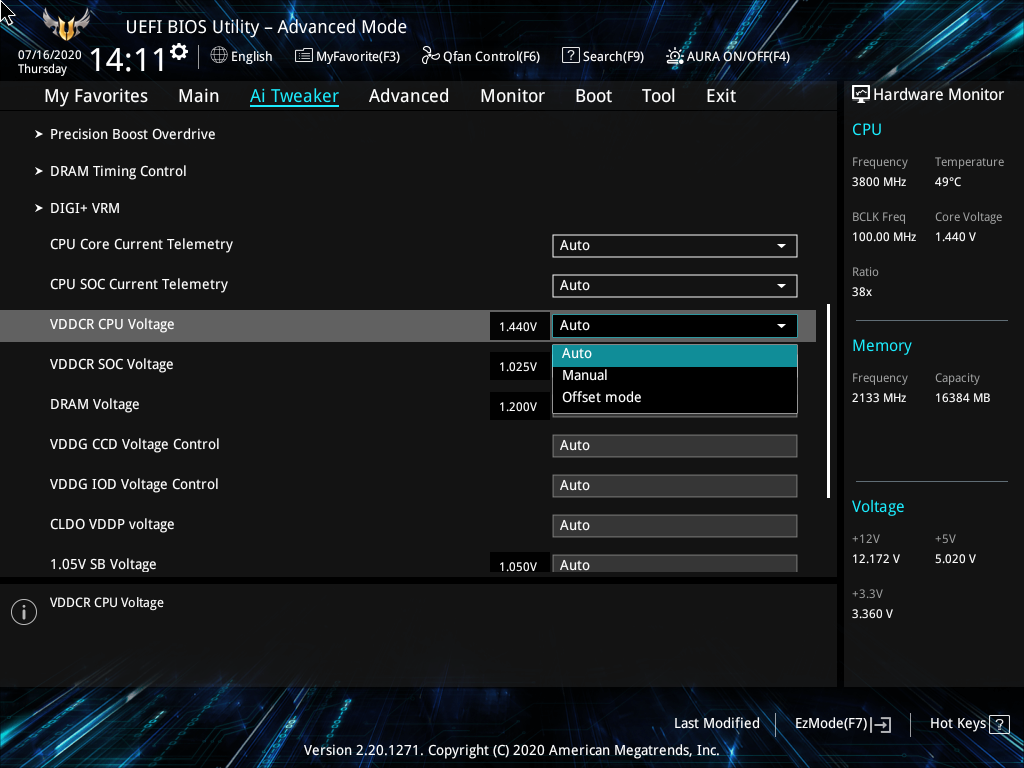Click the Hardware Monitor screen icon

click(861, 95)
